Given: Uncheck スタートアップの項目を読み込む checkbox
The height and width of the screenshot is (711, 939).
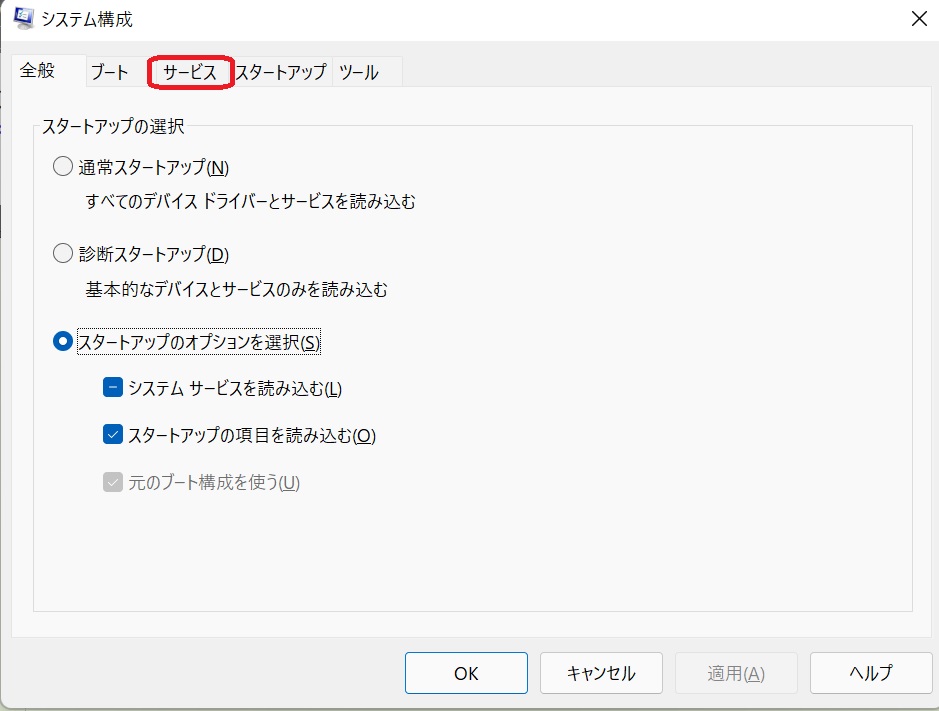Looking at the screenshot, I should (113, 434).
